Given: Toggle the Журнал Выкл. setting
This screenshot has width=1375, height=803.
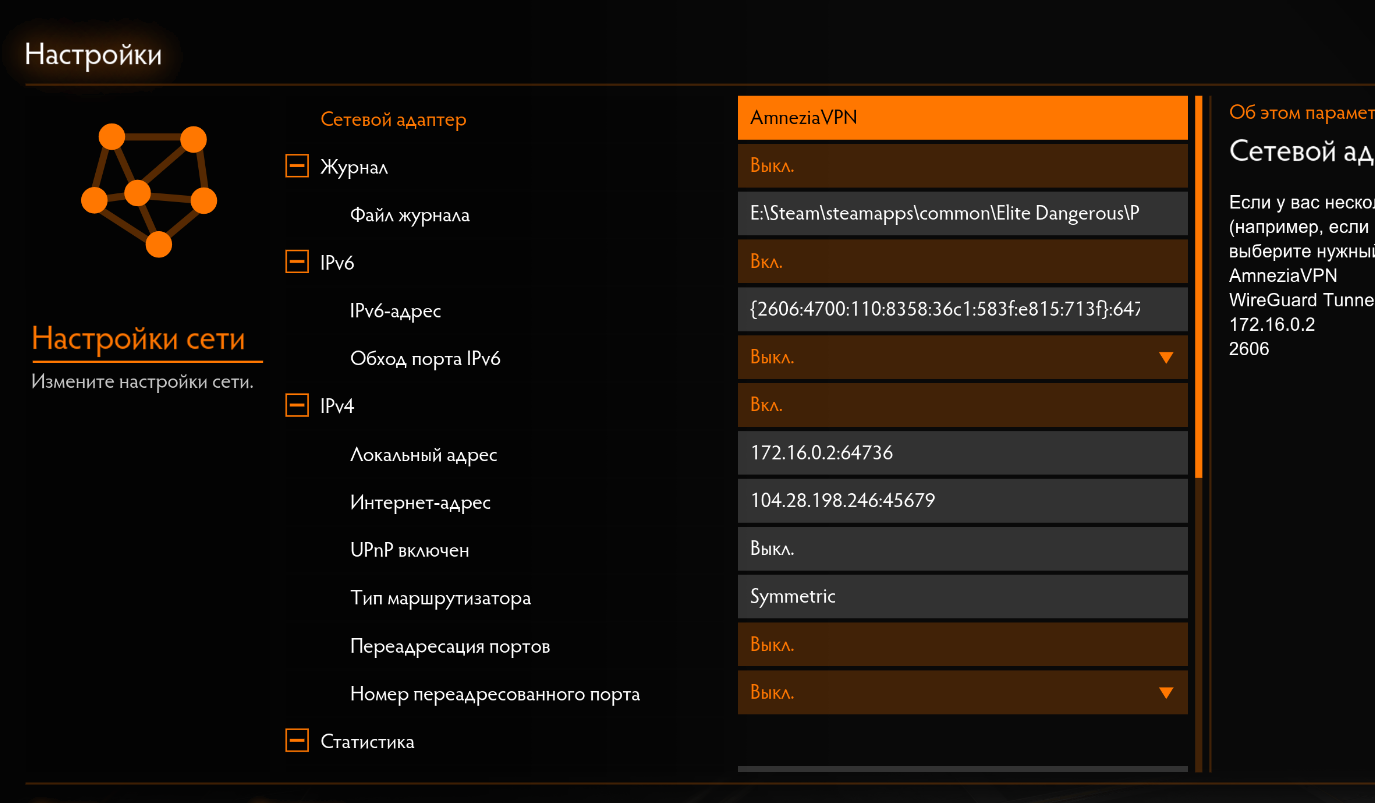Looking at the screenshot, I should tap(963, 166).
